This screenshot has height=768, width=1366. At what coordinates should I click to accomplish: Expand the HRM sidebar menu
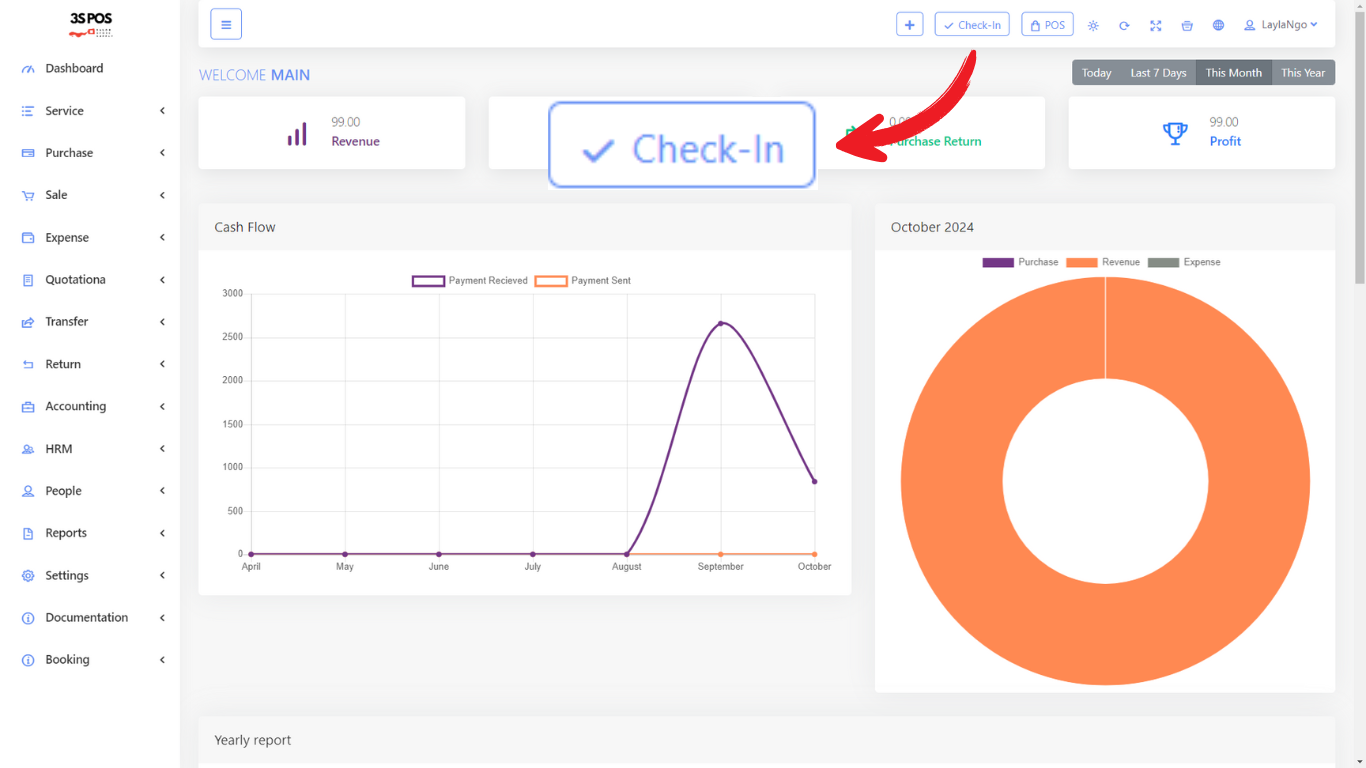(x=59, y=449)
